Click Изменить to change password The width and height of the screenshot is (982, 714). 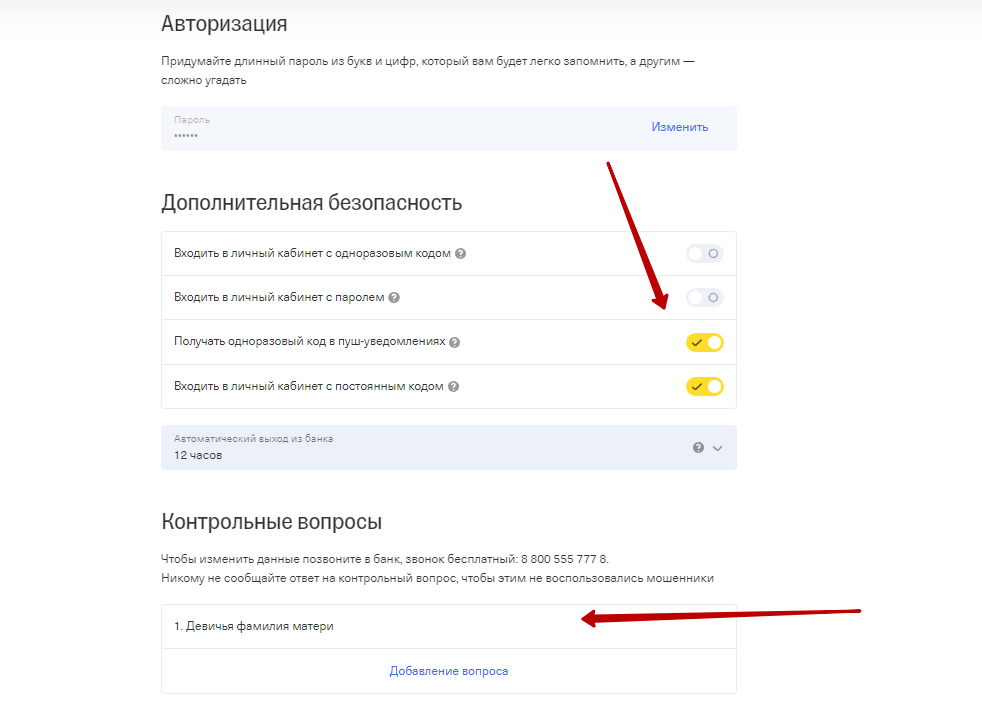(680, 127)
